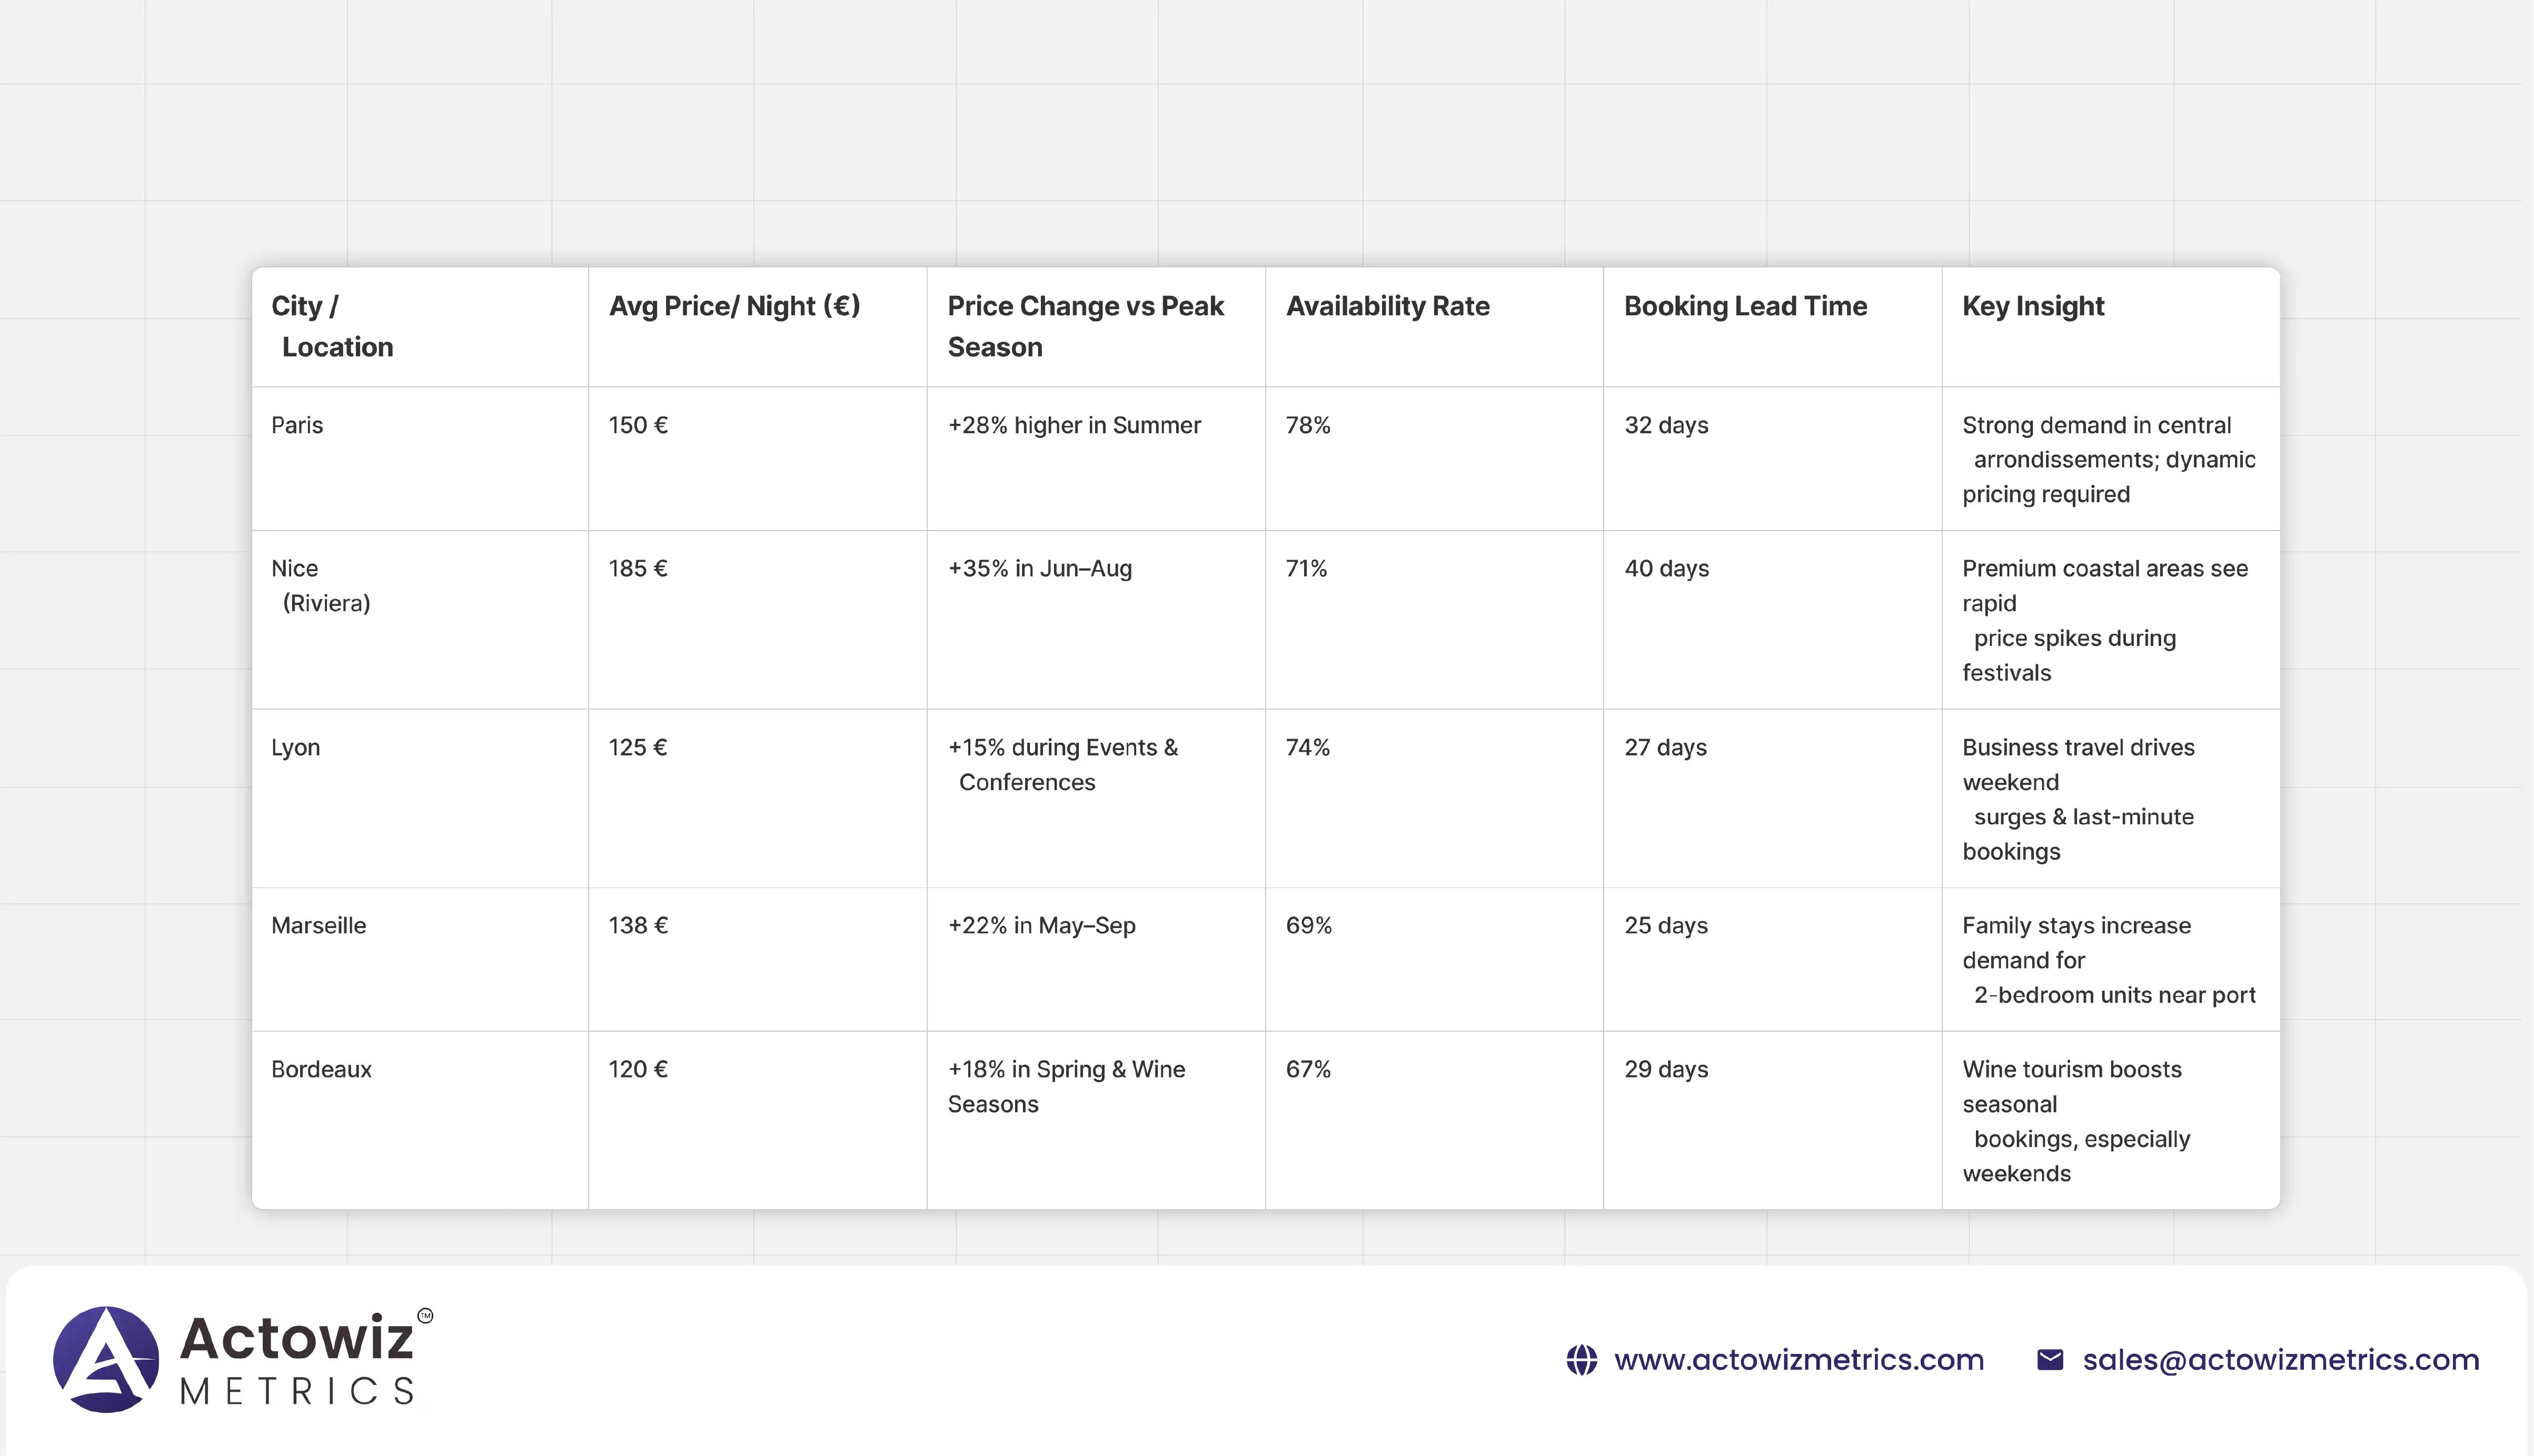Click the Actowiz Metrics logo icon
The image size is (2534, 1456).
(x=106, y=1359)
